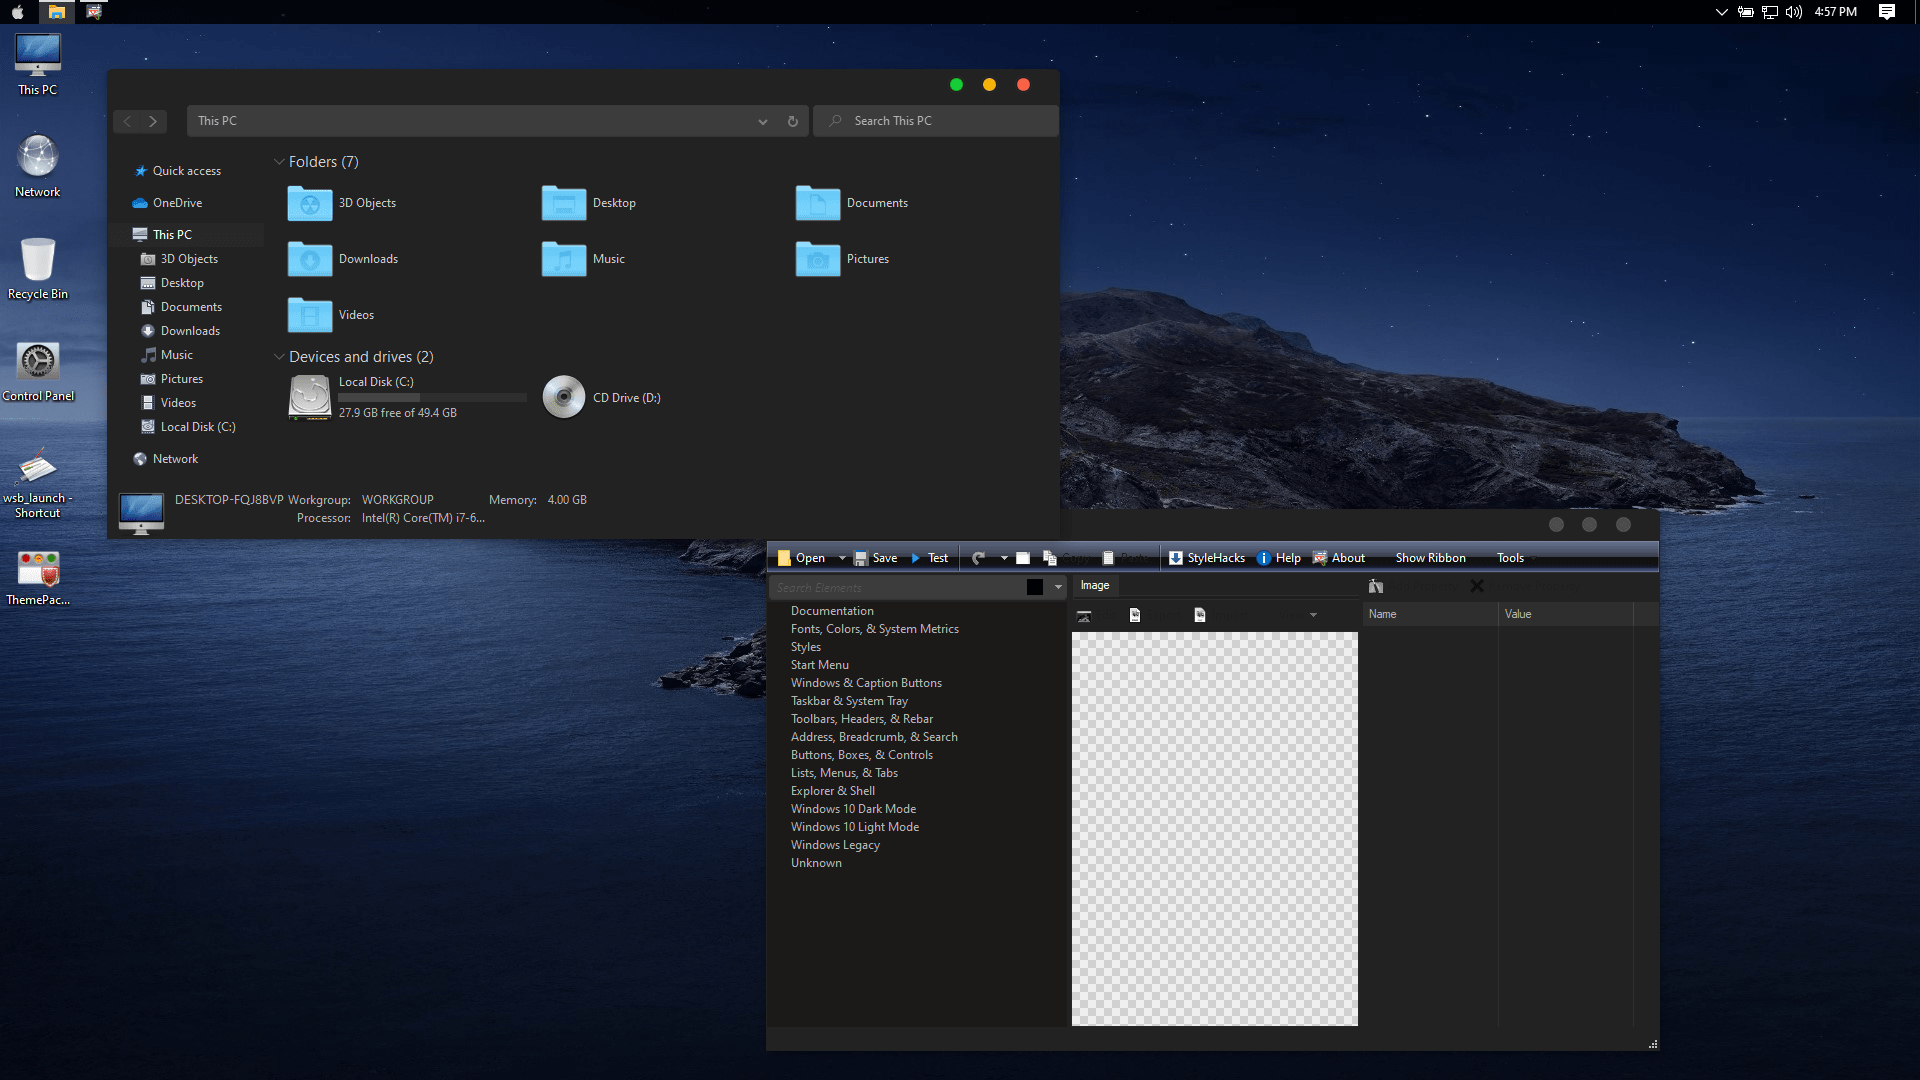The image size is (1920, 1080).
Task: Open the dropdown arrow next to Open
Action: (842, 558)
